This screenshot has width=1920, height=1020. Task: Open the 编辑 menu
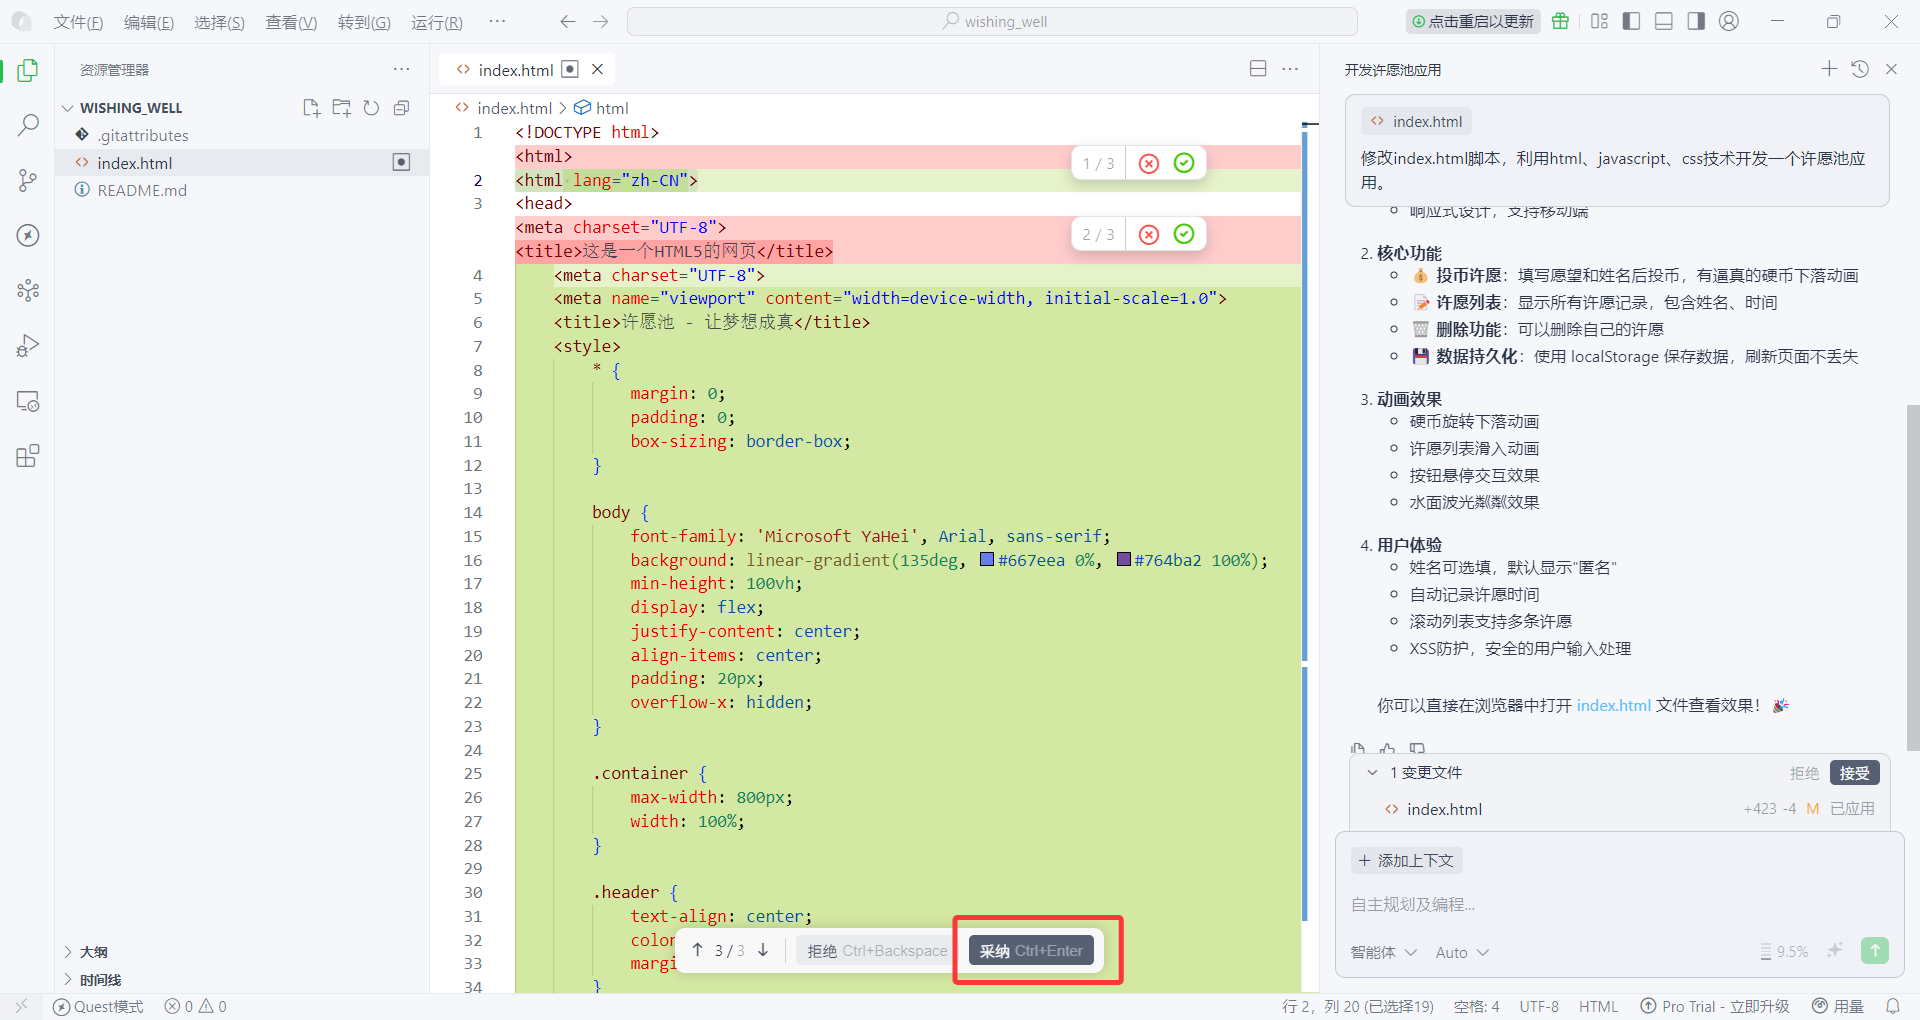(x=149, y=22)
